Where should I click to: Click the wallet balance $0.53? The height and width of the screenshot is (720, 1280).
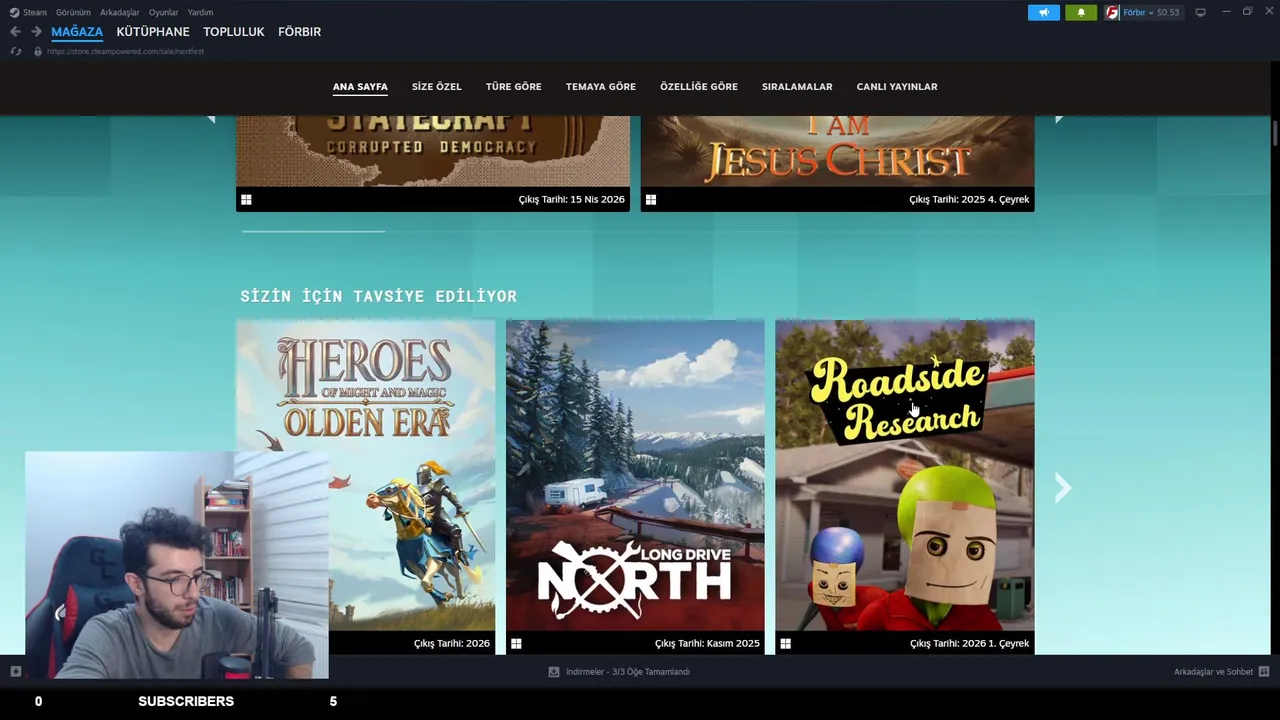coord(1168,12)
